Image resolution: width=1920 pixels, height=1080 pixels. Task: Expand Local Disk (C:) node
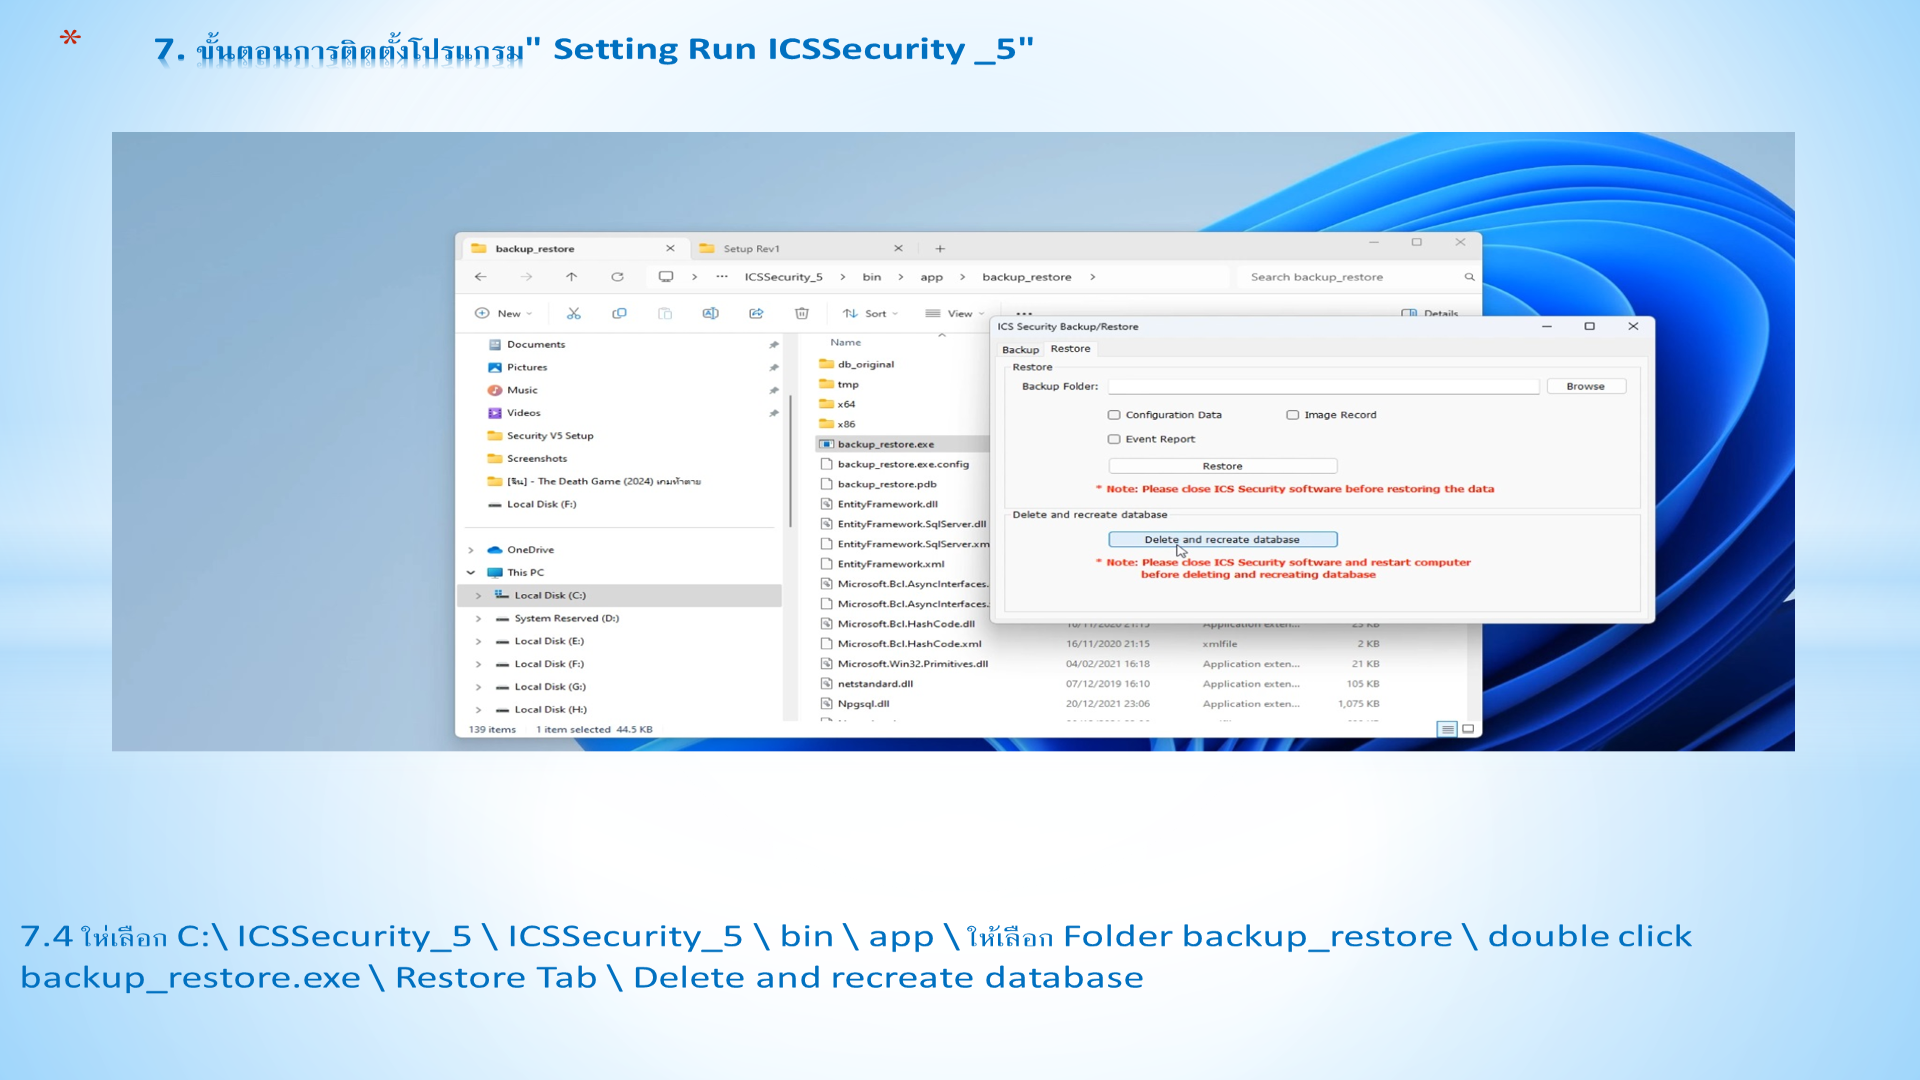pyautogui.click(x=479, y=596)
